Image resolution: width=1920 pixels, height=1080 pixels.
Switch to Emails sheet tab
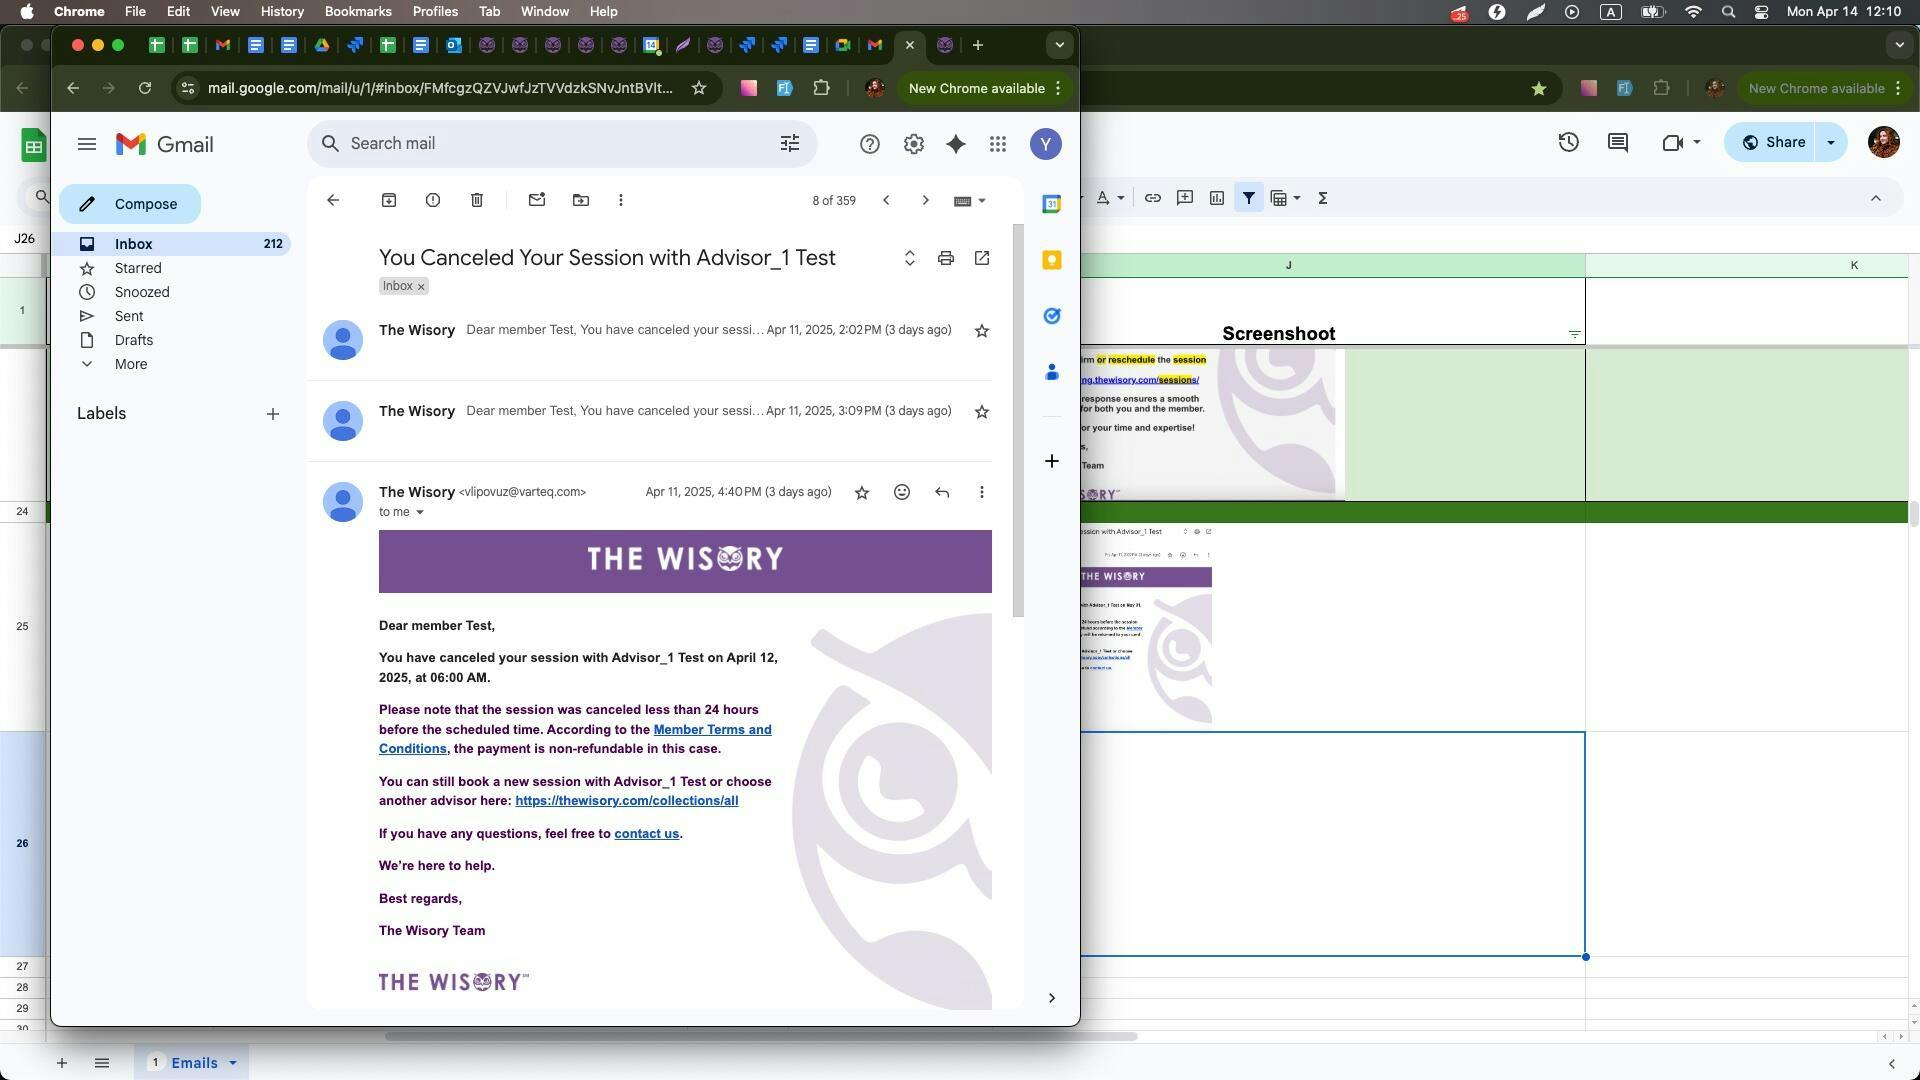tap(194, 1063)
